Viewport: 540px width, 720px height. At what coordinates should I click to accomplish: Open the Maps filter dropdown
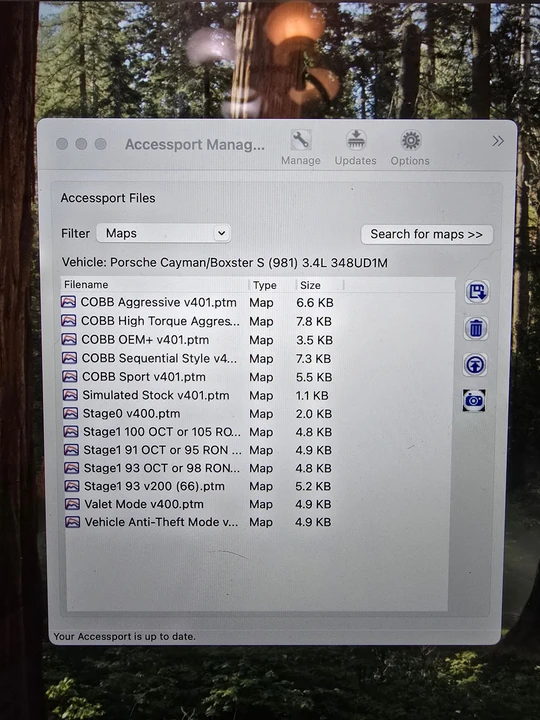[x=163, y=233]
